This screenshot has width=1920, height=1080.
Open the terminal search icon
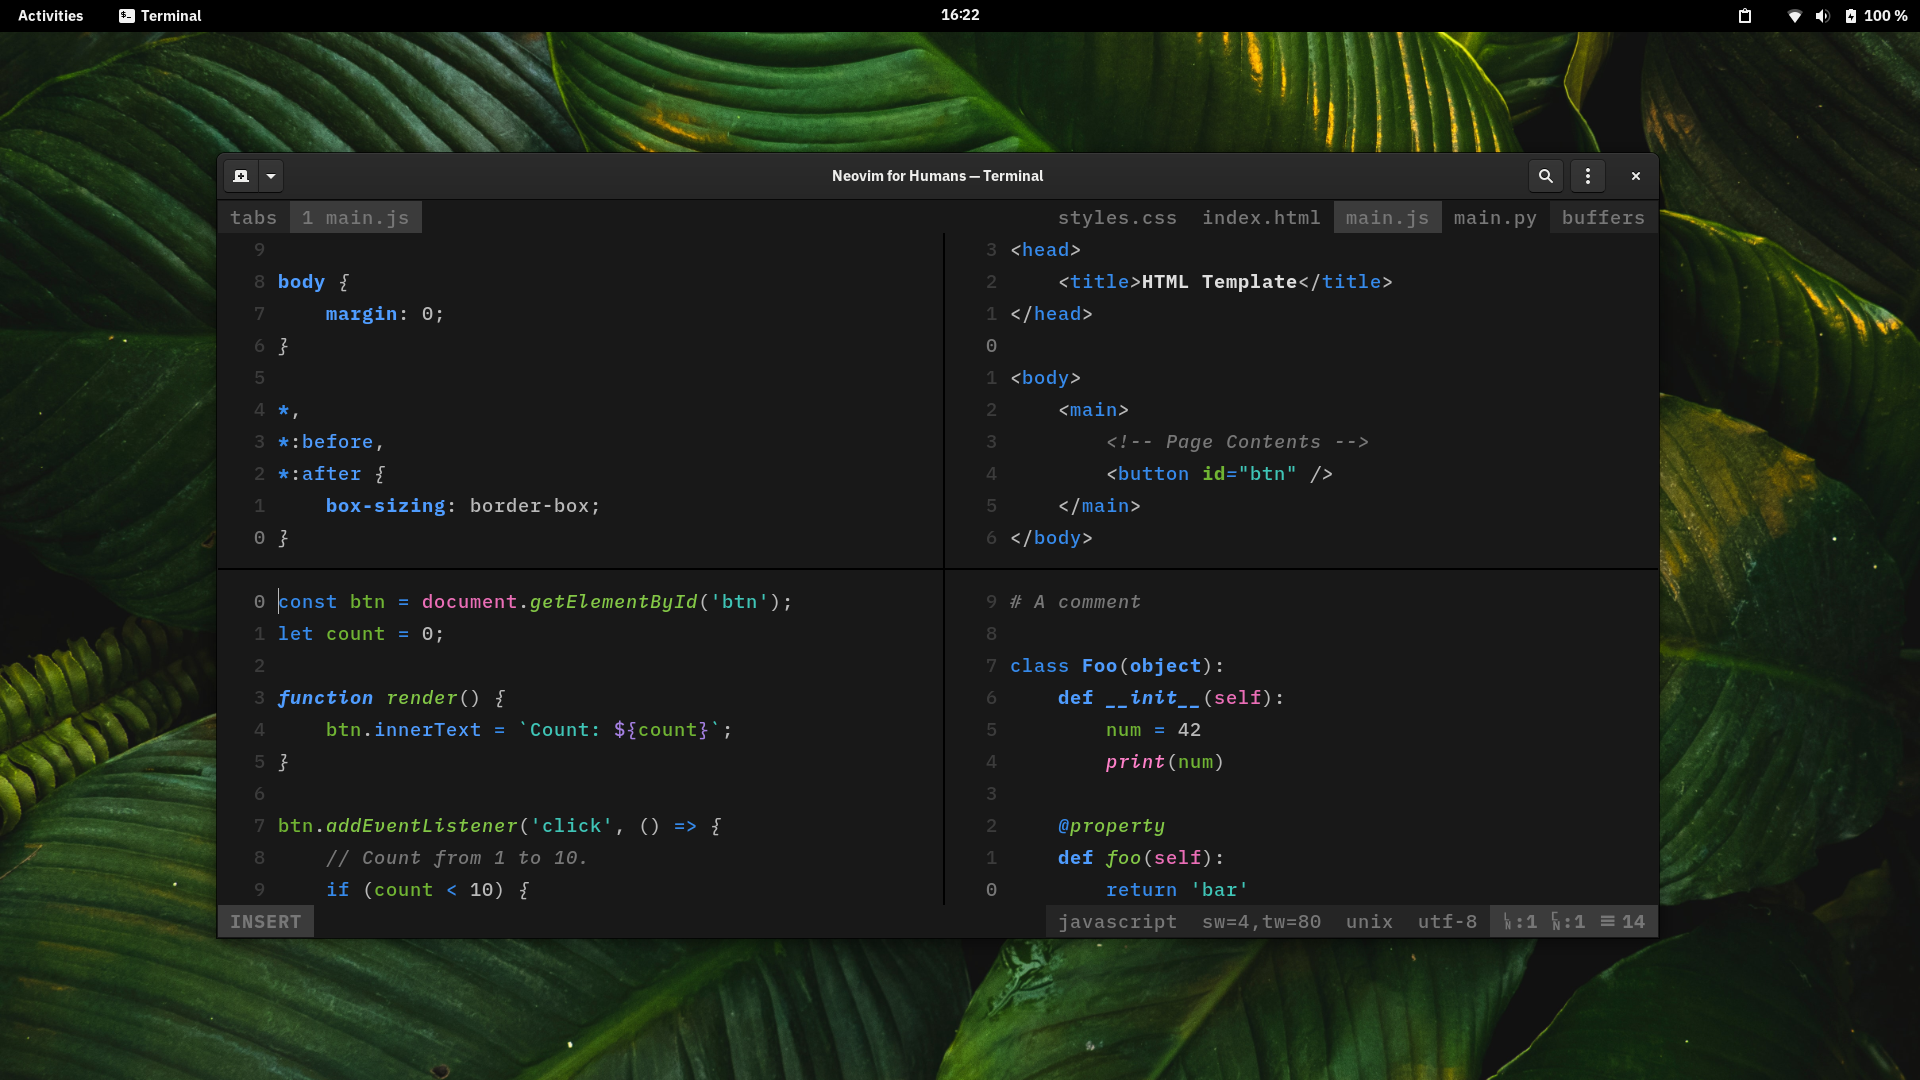pos(1545,176)
